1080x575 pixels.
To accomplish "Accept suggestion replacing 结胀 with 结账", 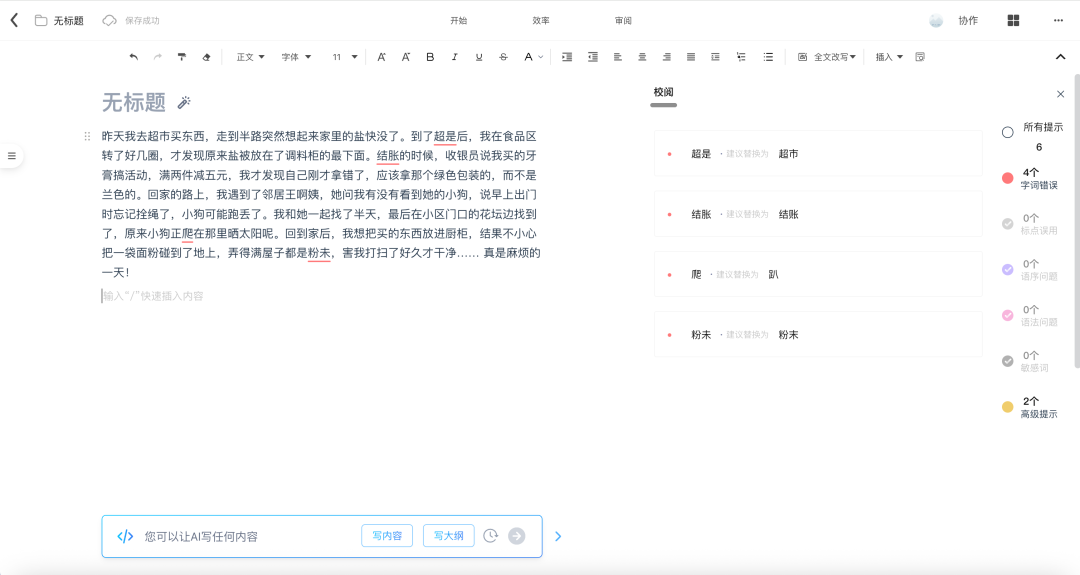I will pos(818,214).
